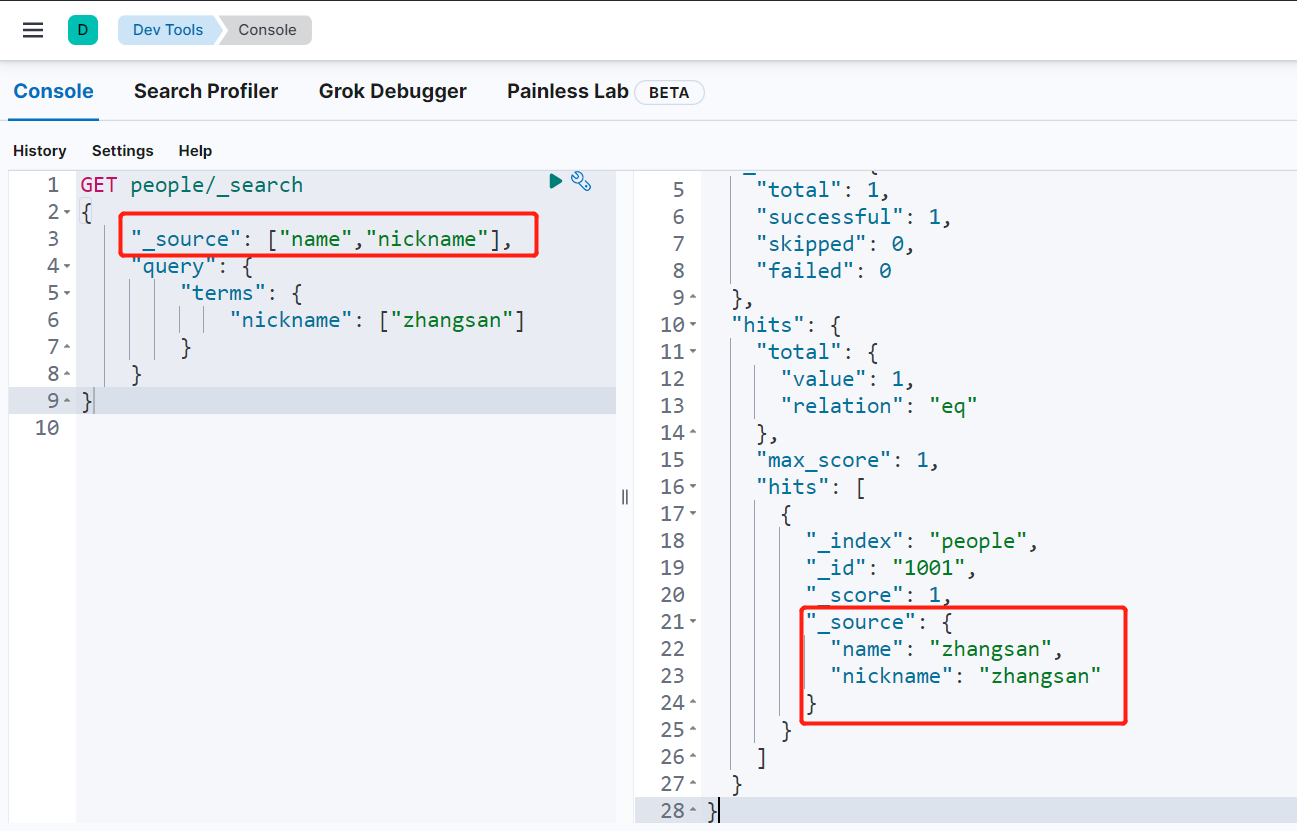Fold the response _source object at line 21

pos(693,622)
